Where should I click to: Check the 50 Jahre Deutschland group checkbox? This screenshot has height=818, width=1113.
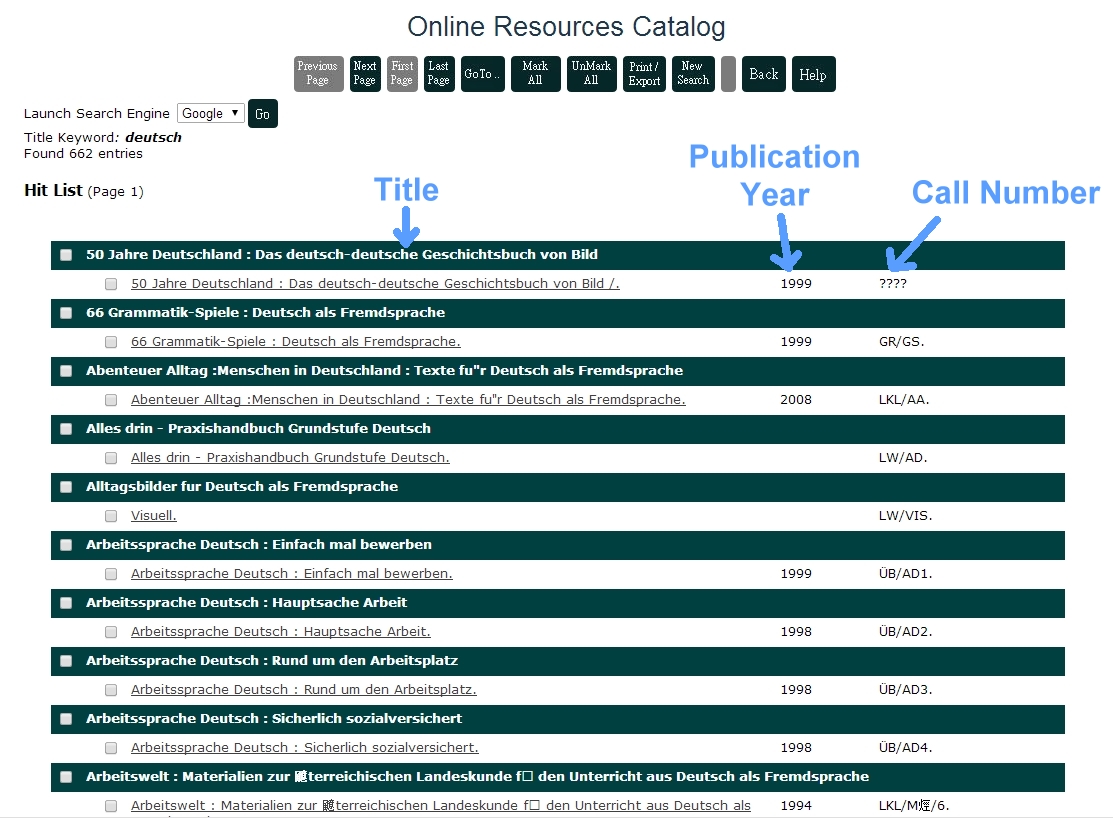click(66, 255)
